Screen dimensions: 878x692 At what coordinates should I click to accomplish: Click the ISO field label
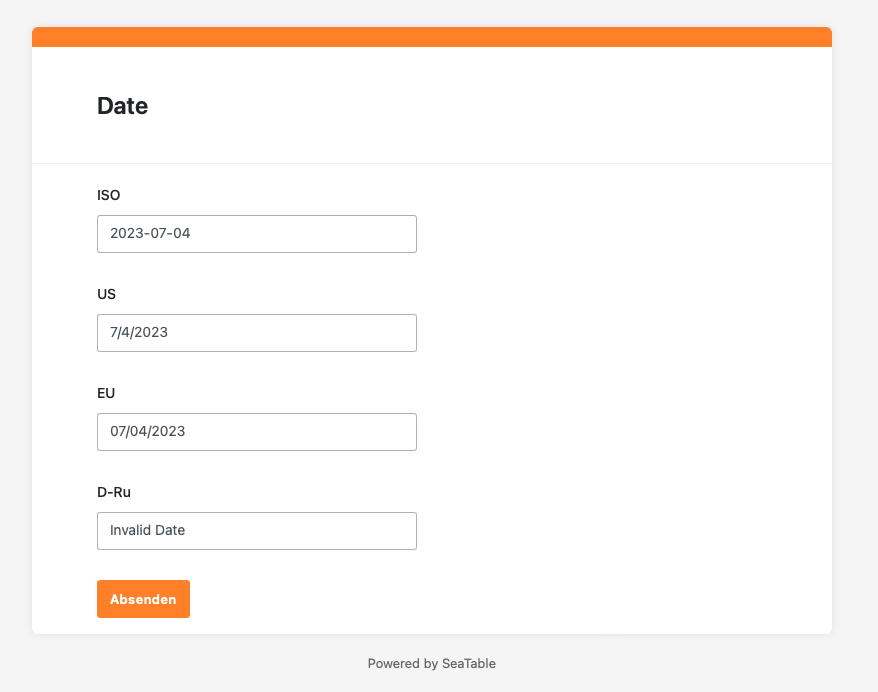(108, 195)
